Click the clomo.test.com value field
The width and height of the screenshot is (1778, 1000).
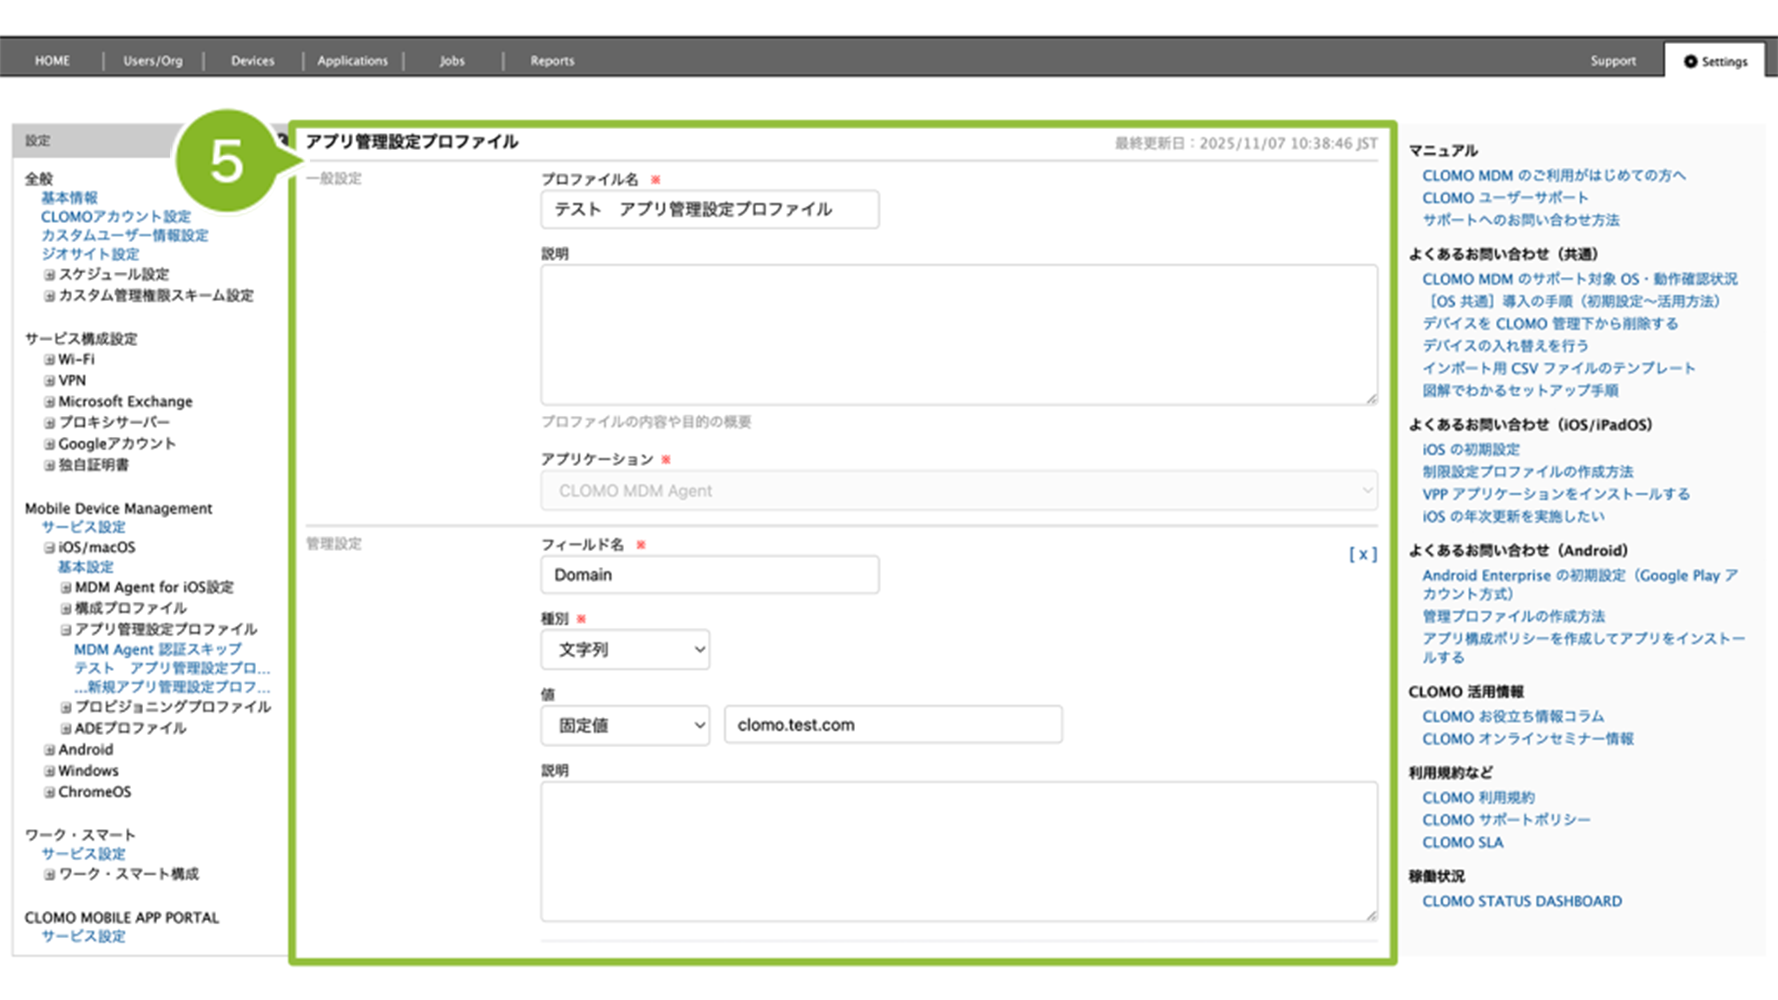coord(892,725)
